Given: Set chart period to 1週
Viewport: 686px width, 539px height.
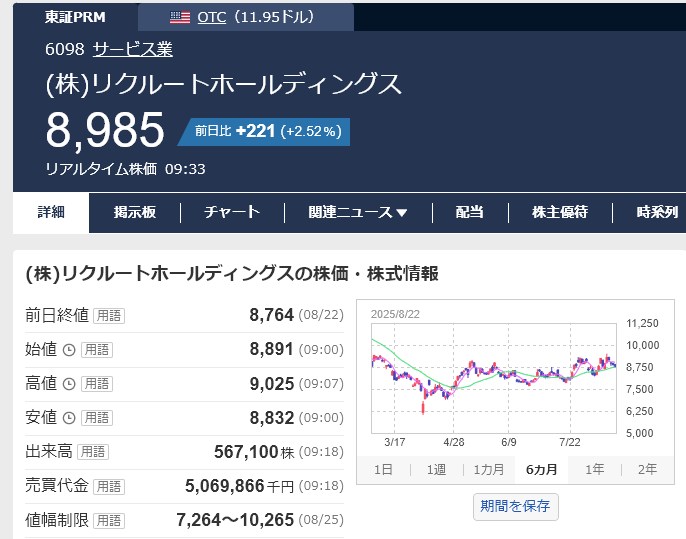Looking at the screenshot, I should click(436, 469).
